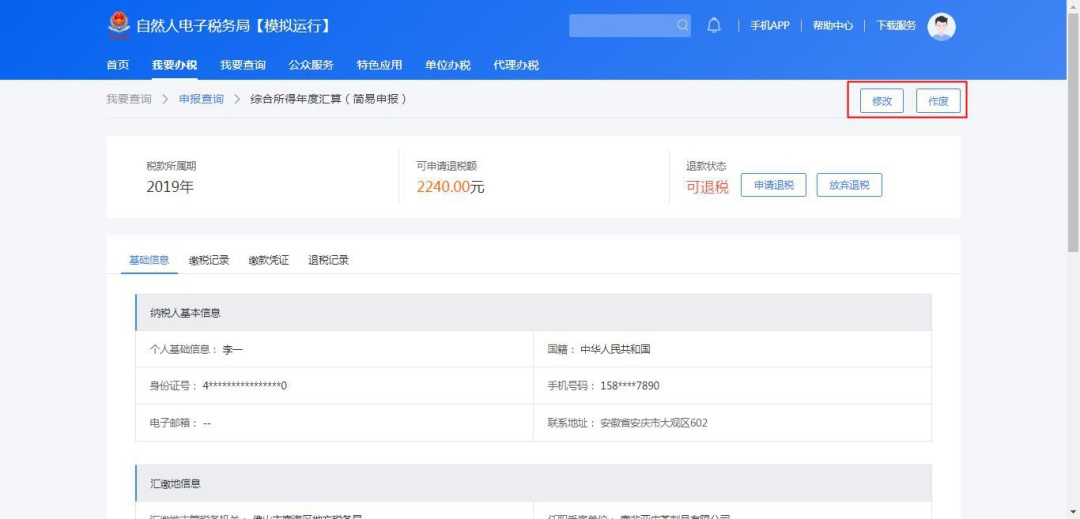
Task: Switch to 退税记录 tab
Action: (x=328, y=260)
